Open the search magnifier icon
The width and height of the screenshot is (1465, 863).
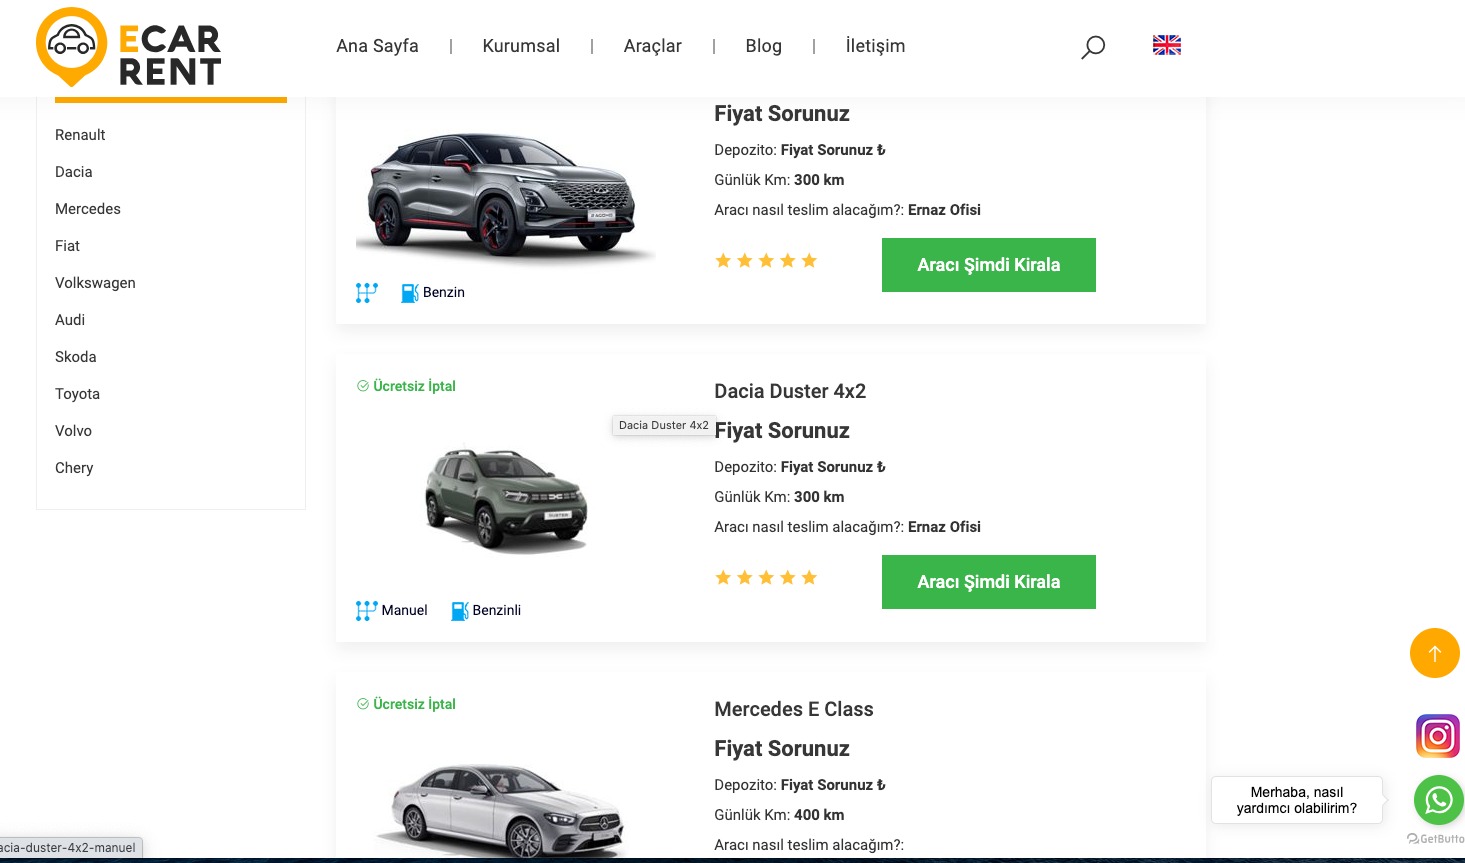coord(1093,47)
